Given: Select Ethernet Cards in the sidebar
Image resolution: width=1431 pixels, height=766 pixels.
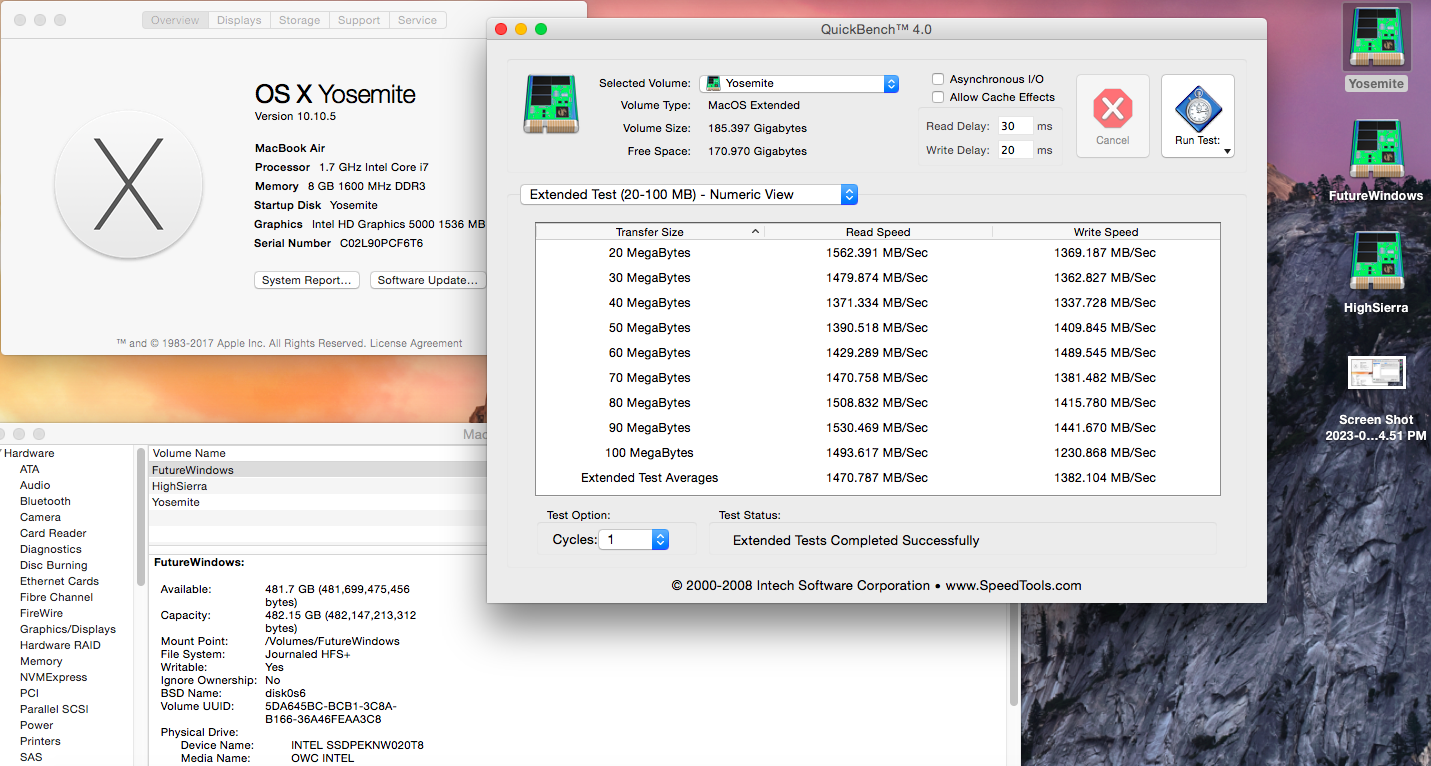Looking at the screenshot, I should click(59, 581).
